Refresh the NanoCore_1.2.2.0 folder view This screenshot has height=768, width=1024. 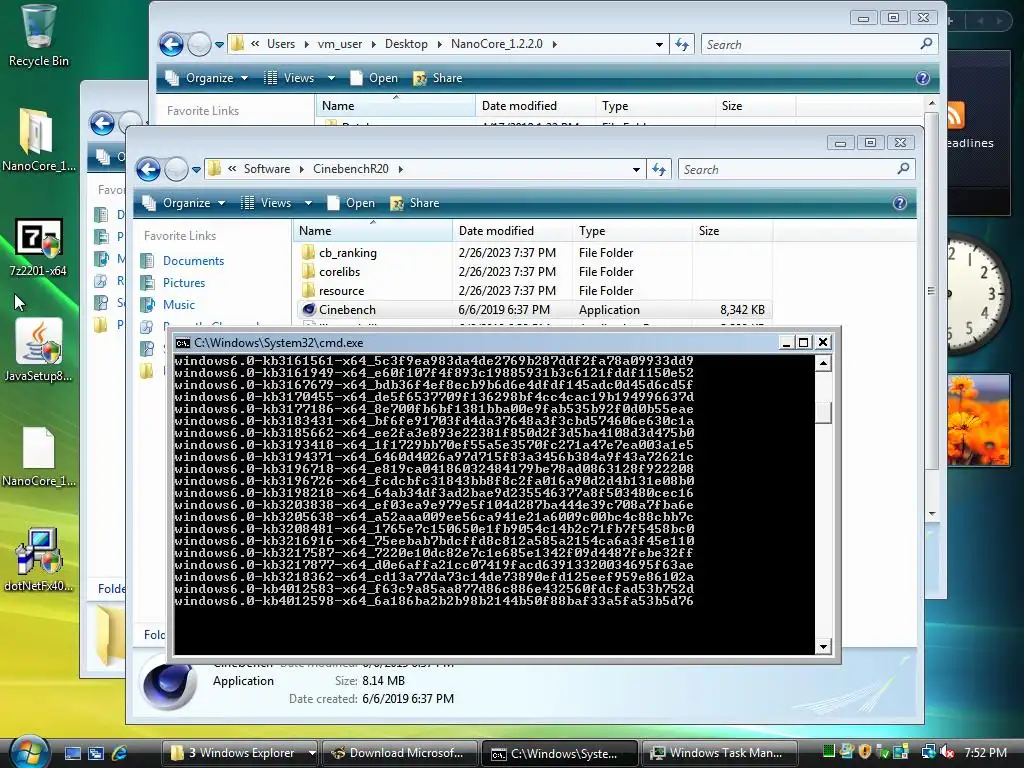click(682, 44)
